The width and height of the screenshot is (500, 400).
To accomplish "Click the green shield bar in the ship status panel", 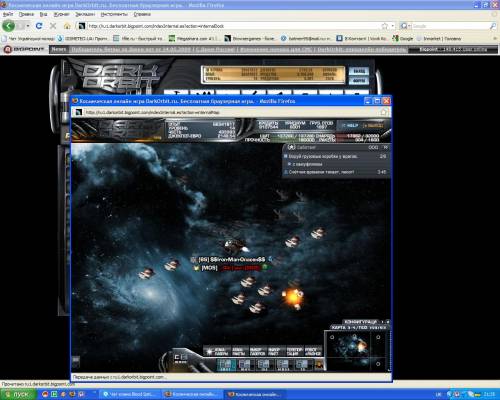I will 302,136.
